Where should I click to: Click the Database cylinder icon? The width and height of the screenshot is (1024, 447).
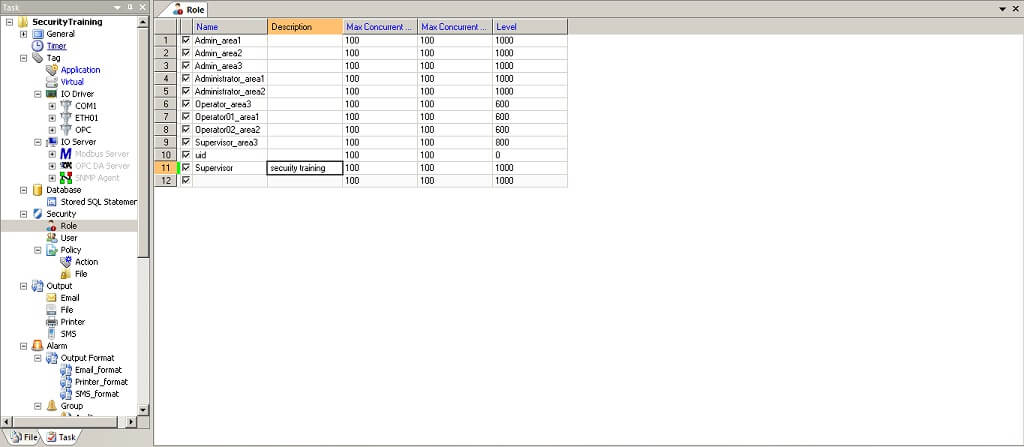click(x=37, y=190)
